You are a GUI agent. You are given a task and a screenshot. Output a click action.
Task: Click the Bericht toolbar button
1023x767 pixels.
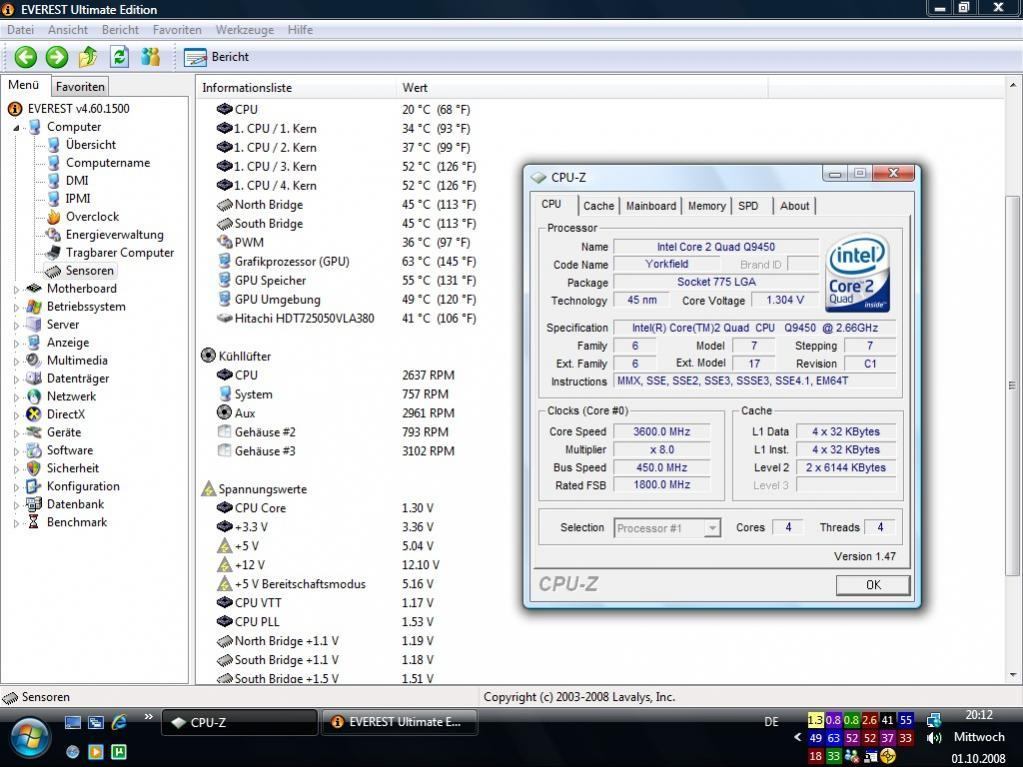(217, 57)
